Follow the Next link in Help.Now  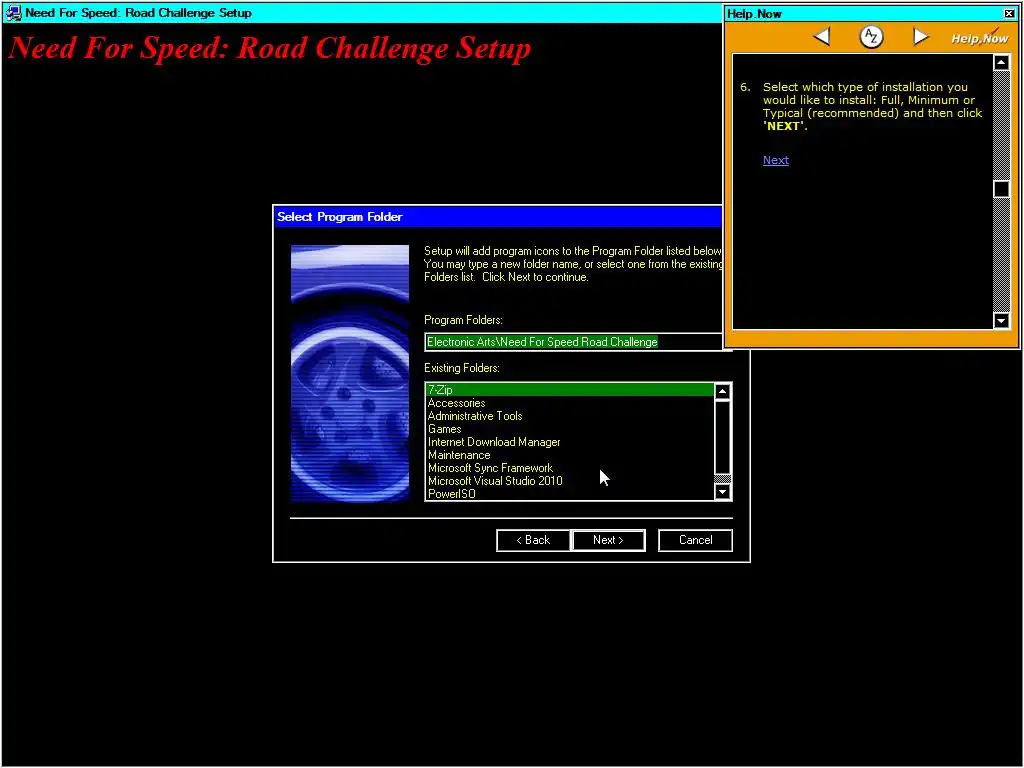tap(775, 160)
